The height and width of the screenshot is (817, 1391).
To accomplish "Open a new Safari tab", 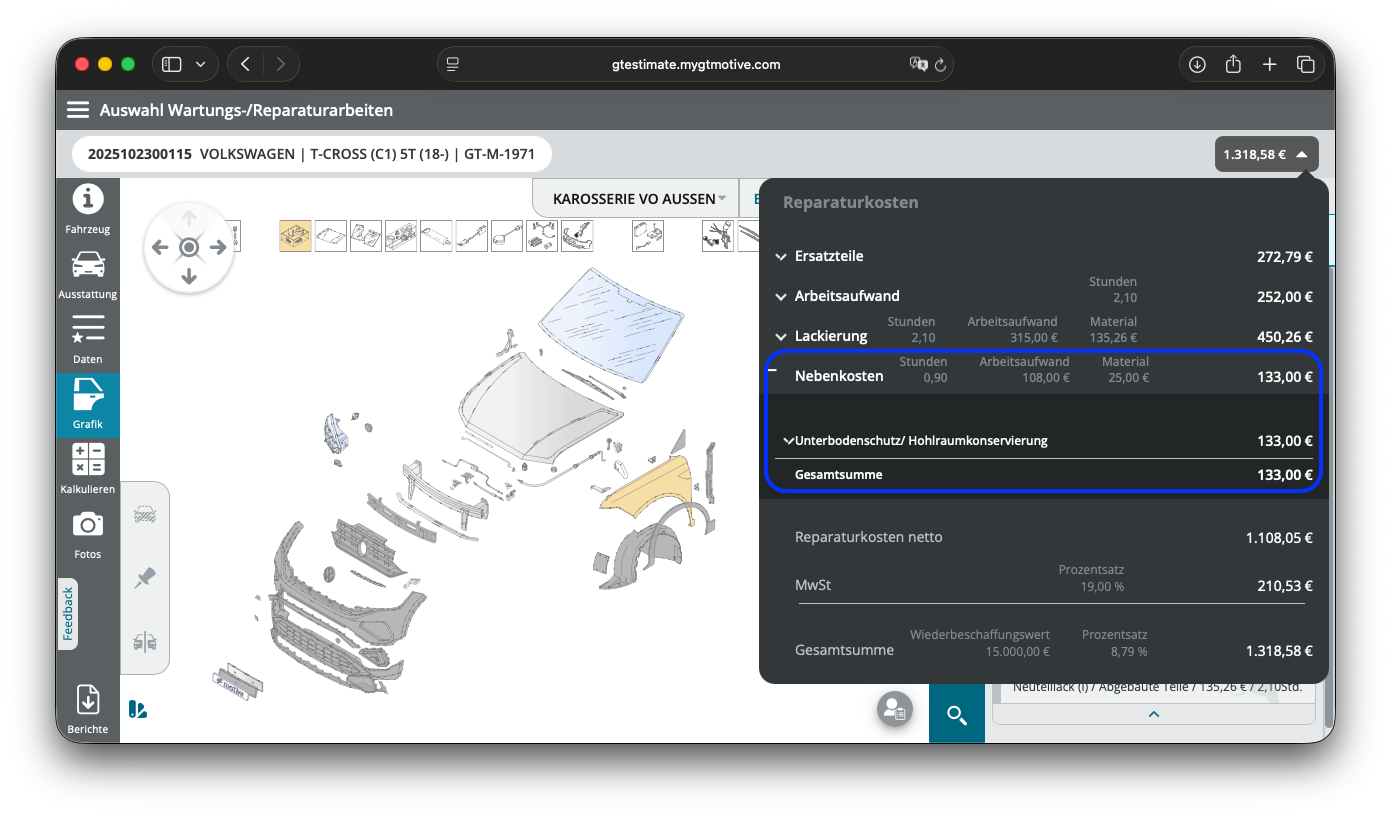I will coord(1269,64).
